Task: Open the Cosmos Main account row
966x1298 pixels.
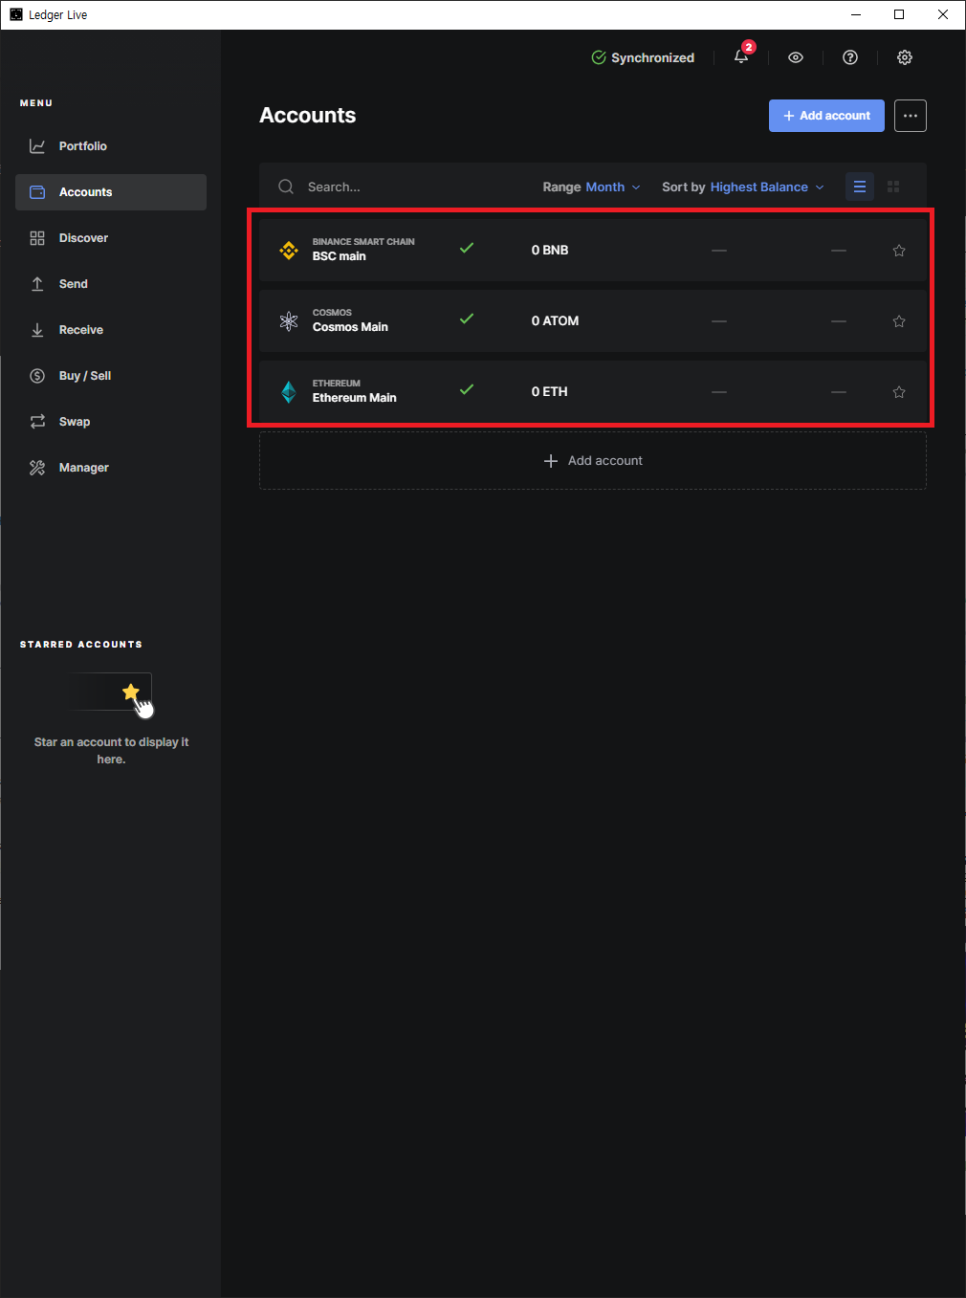Action: pyautogui.click(x=593, y=321)
